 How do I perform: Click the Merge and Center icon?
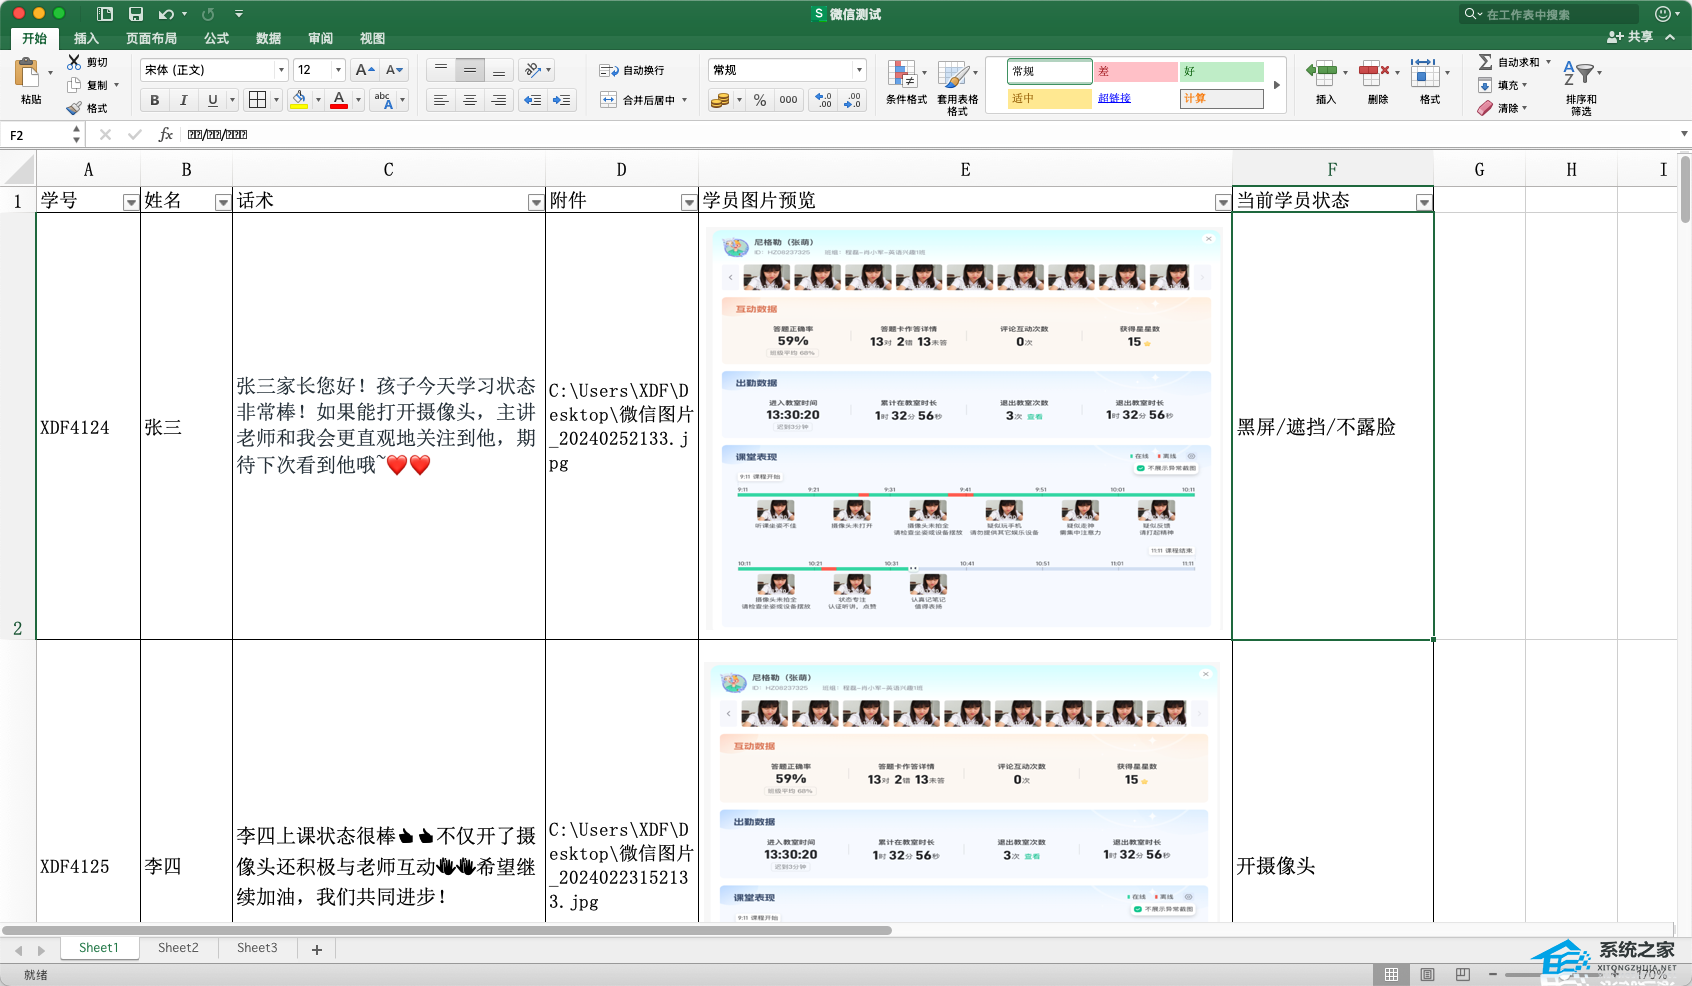point(608,100)
